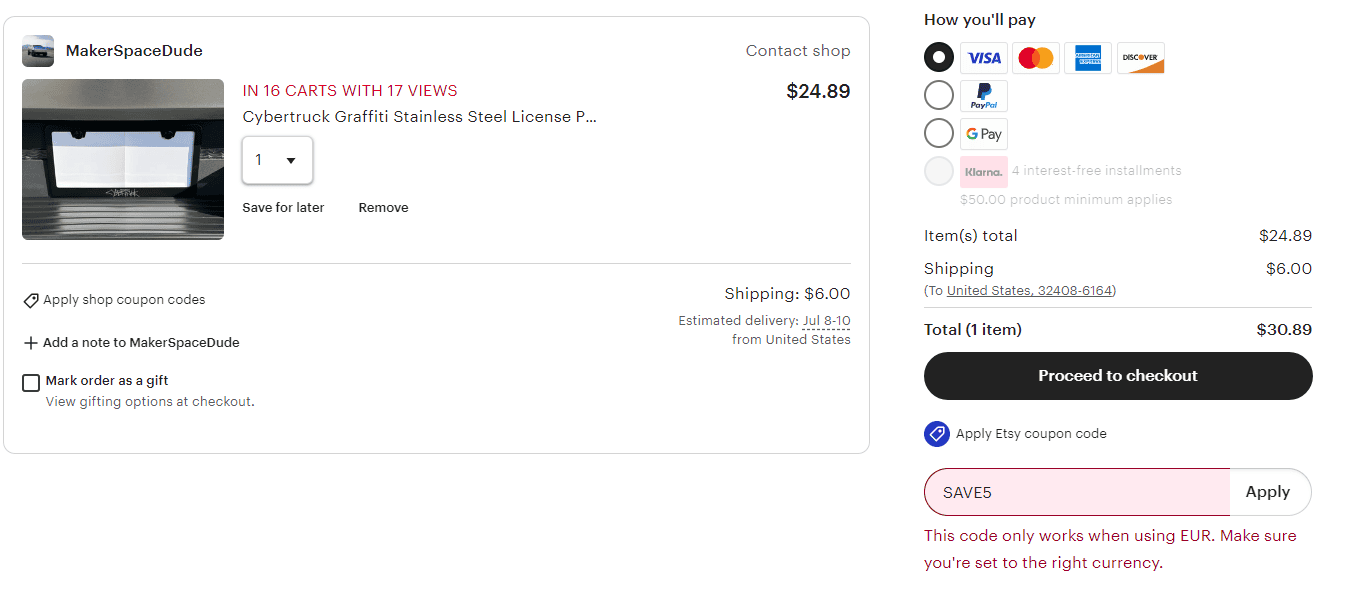Open the license plate product thumbnail
Screen dimensions: 1347x591
(122, 160)
